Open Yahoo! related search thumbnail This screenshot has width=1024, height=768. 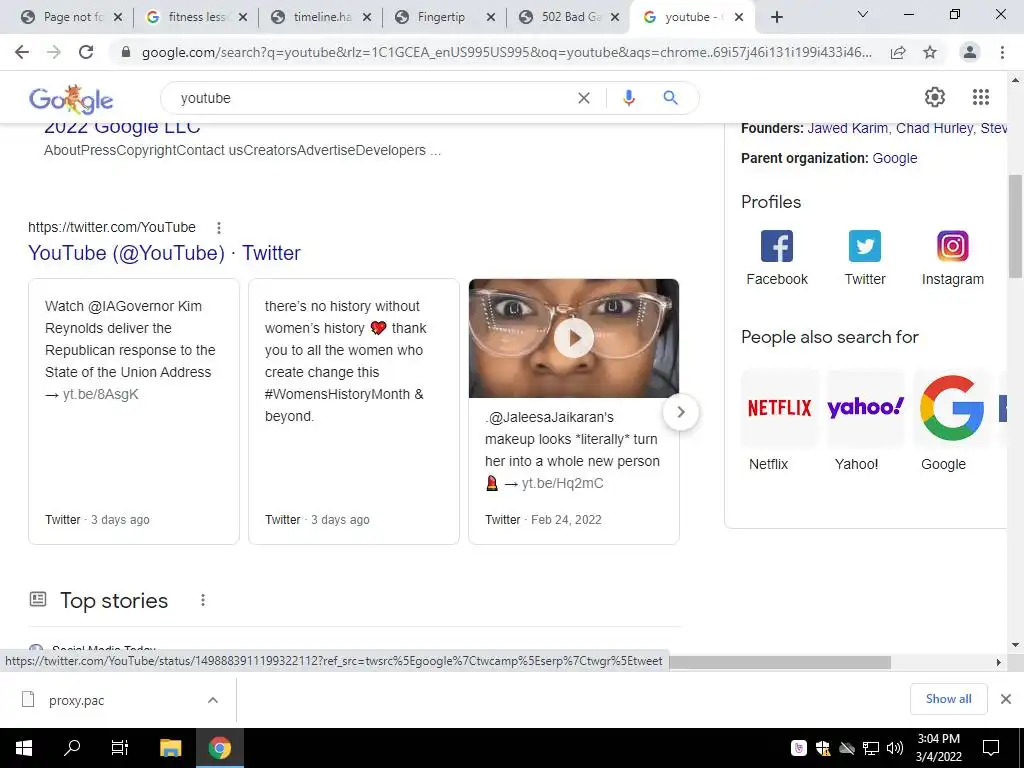[x=865, y=408]
